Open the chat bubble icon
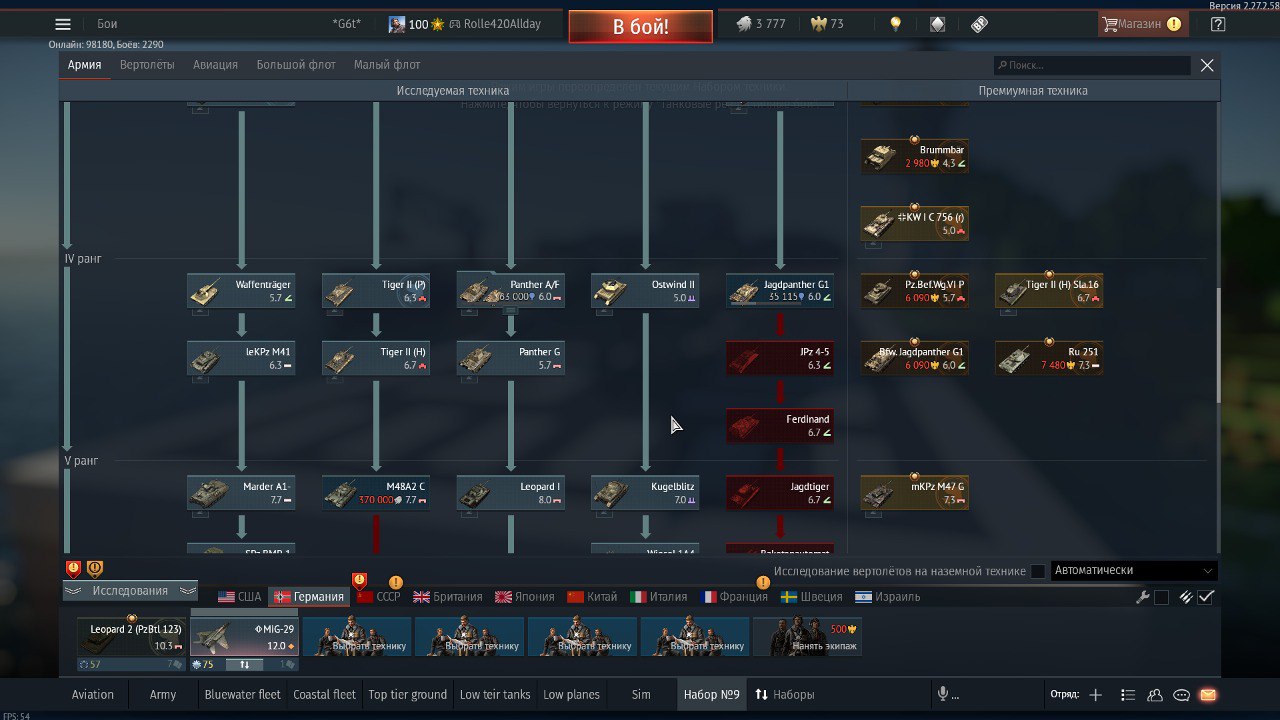The image size is (1280, 720). click(x=1181, y=694)
